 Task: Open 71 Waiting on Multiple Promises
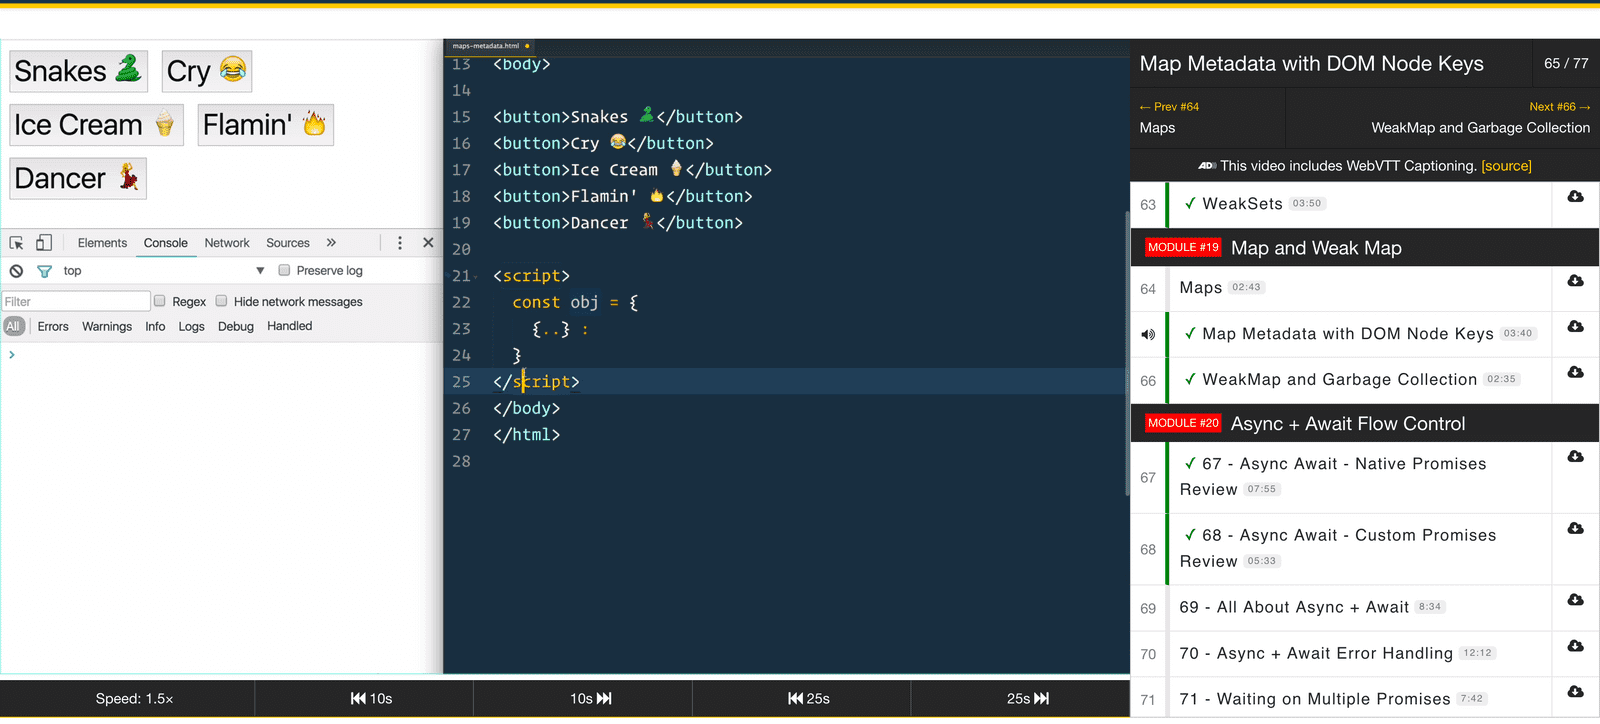(1315, 700)
